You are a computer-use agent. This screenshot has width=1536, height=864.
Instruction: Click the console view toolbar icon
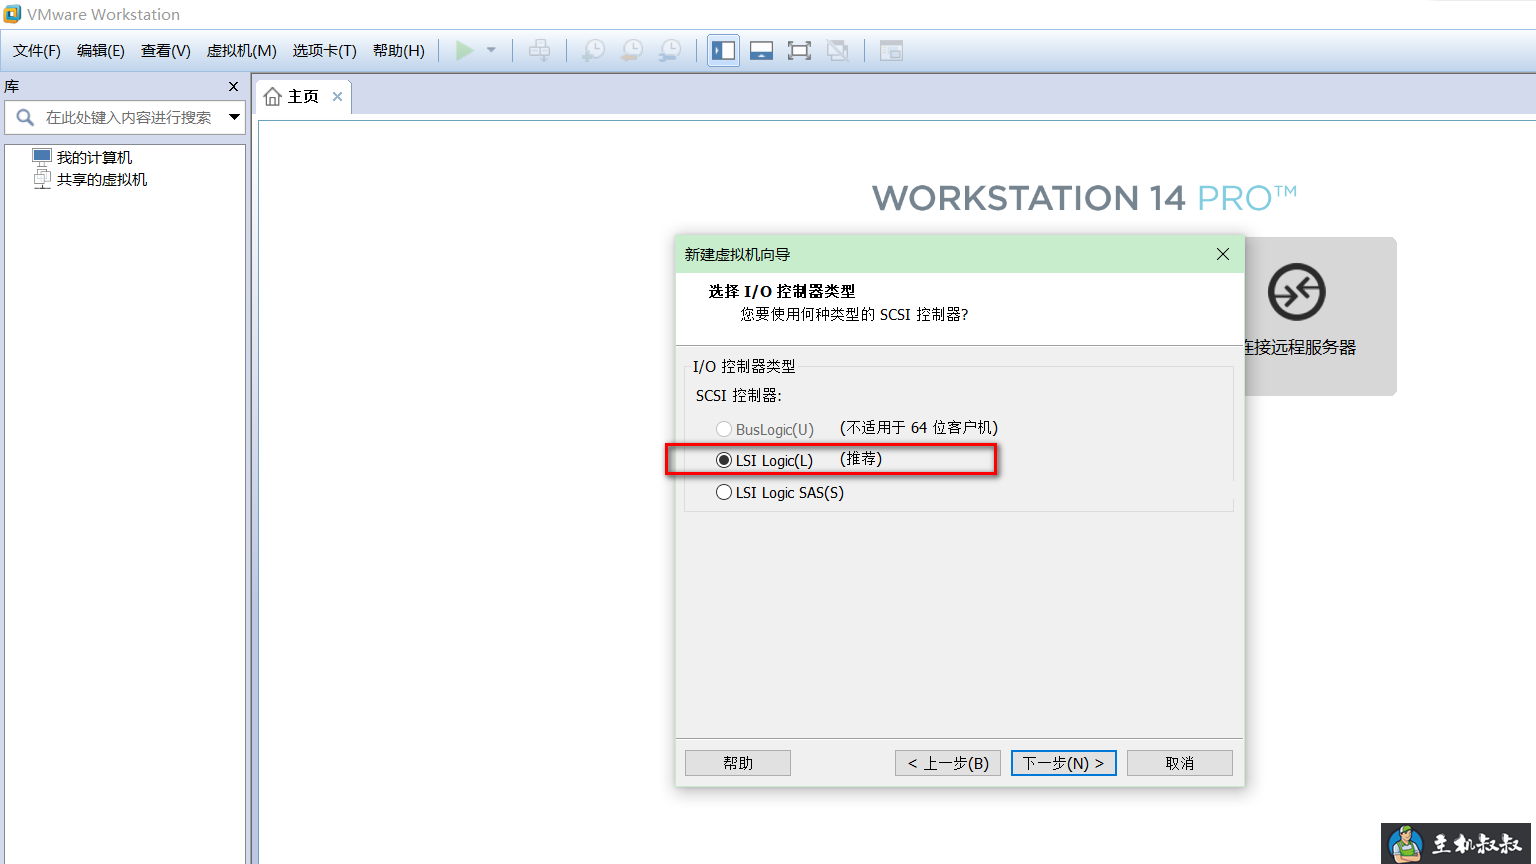[x=891, y=50]
